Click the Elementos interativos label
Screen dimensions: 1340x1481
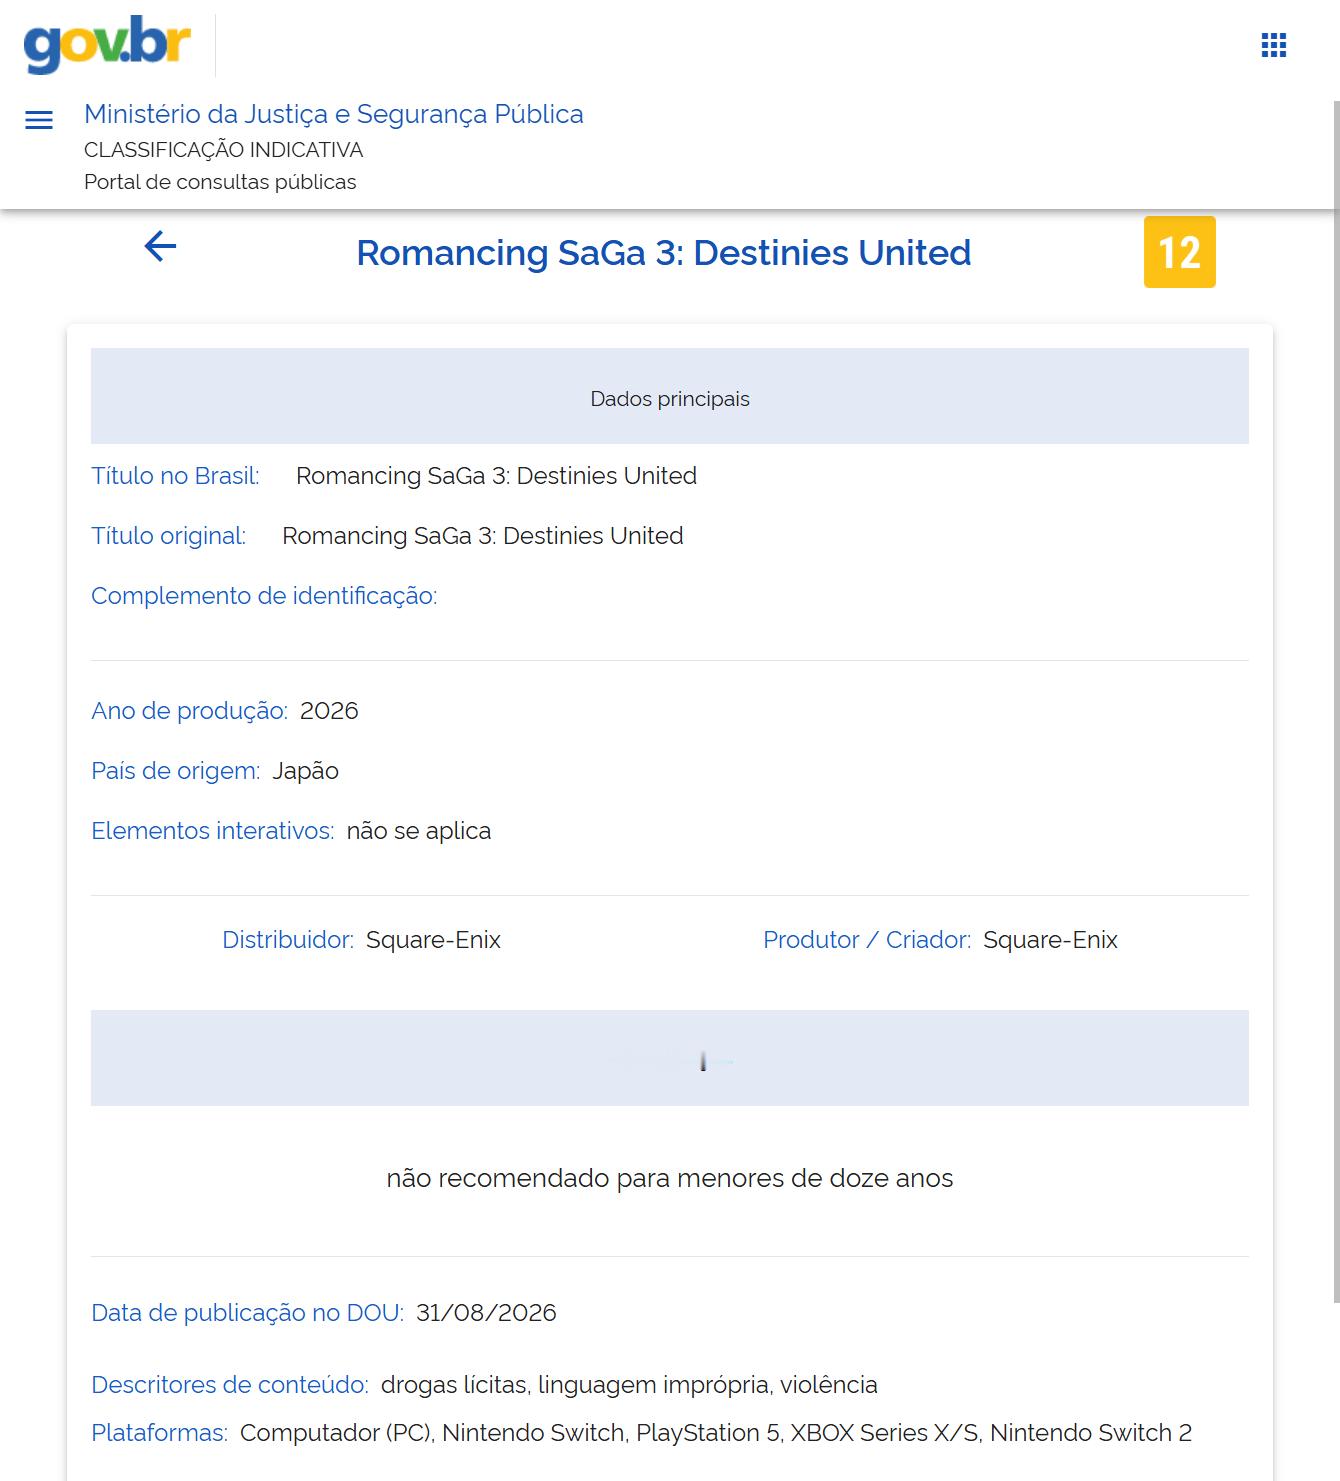(x=212, y=831)
